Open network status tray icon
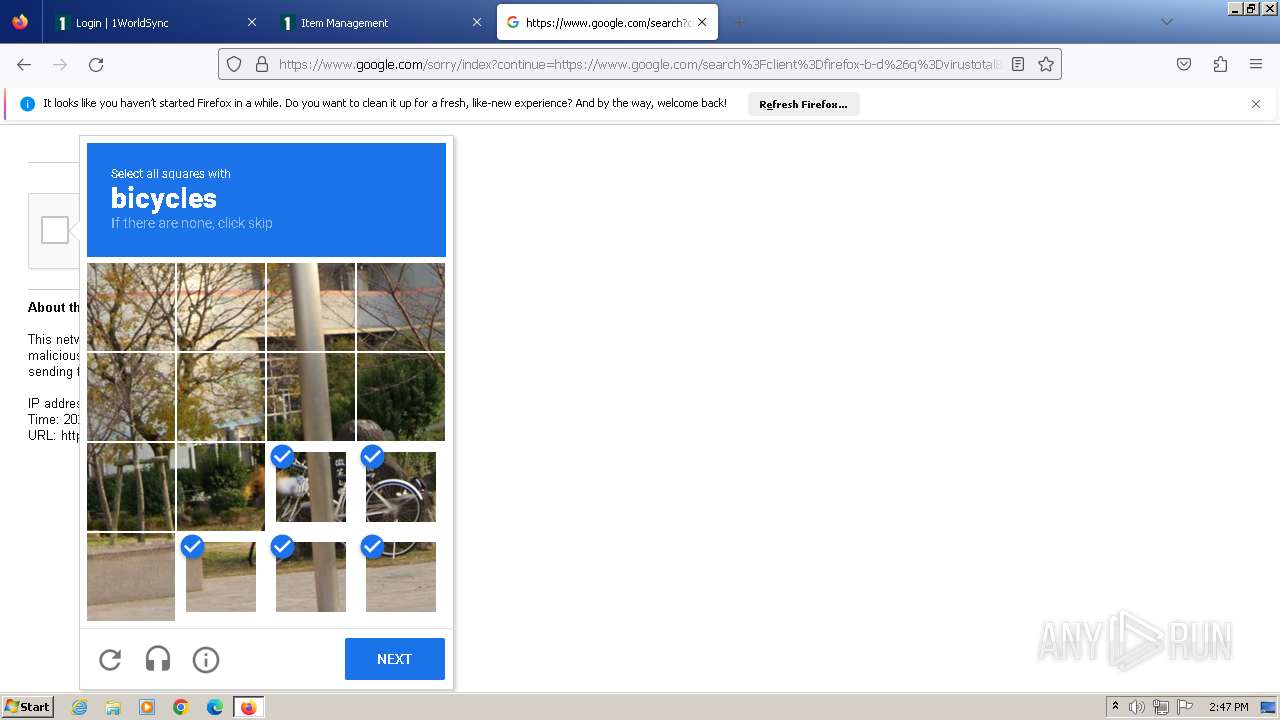This screenshot has height=720, width=1280. point(1161,707)
